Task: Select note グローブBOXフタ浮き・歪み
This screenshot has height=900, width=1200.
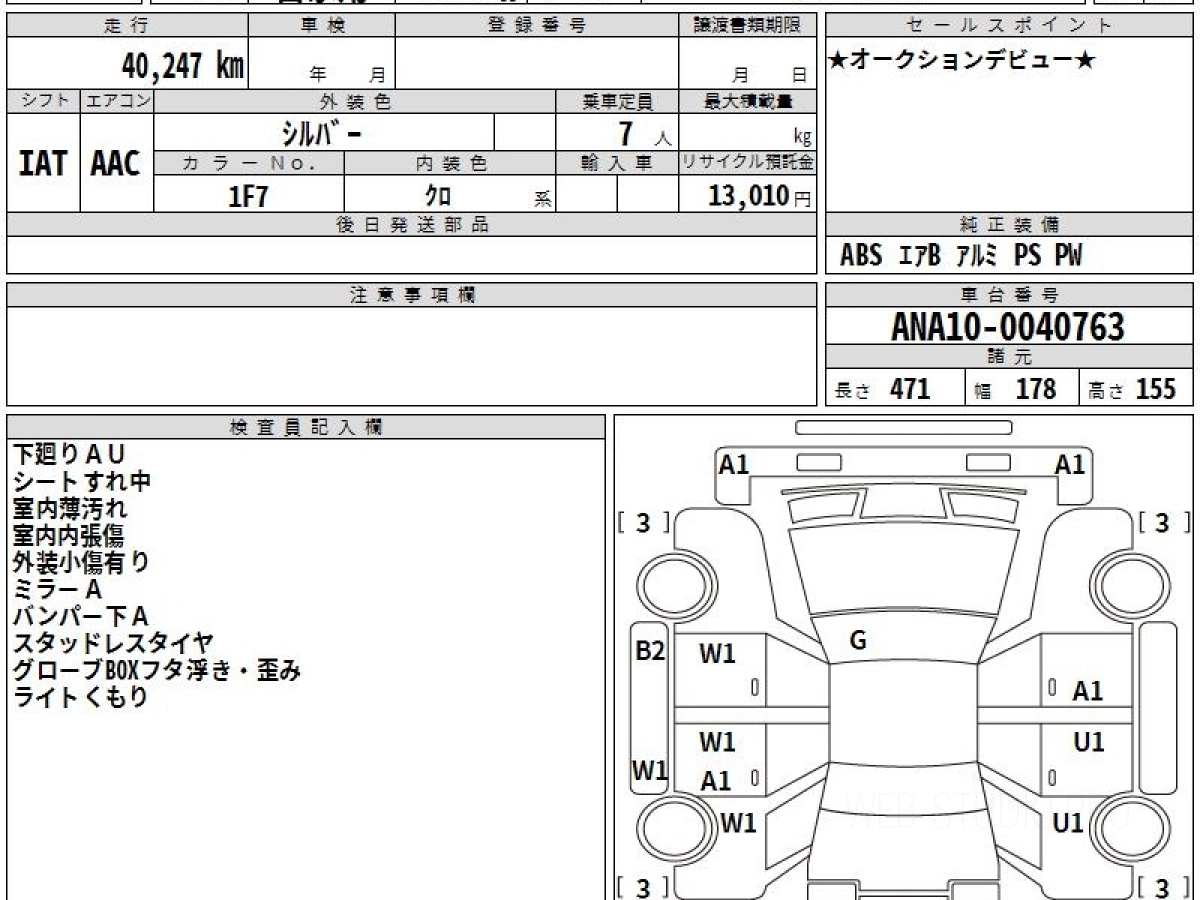Action: 157,670
